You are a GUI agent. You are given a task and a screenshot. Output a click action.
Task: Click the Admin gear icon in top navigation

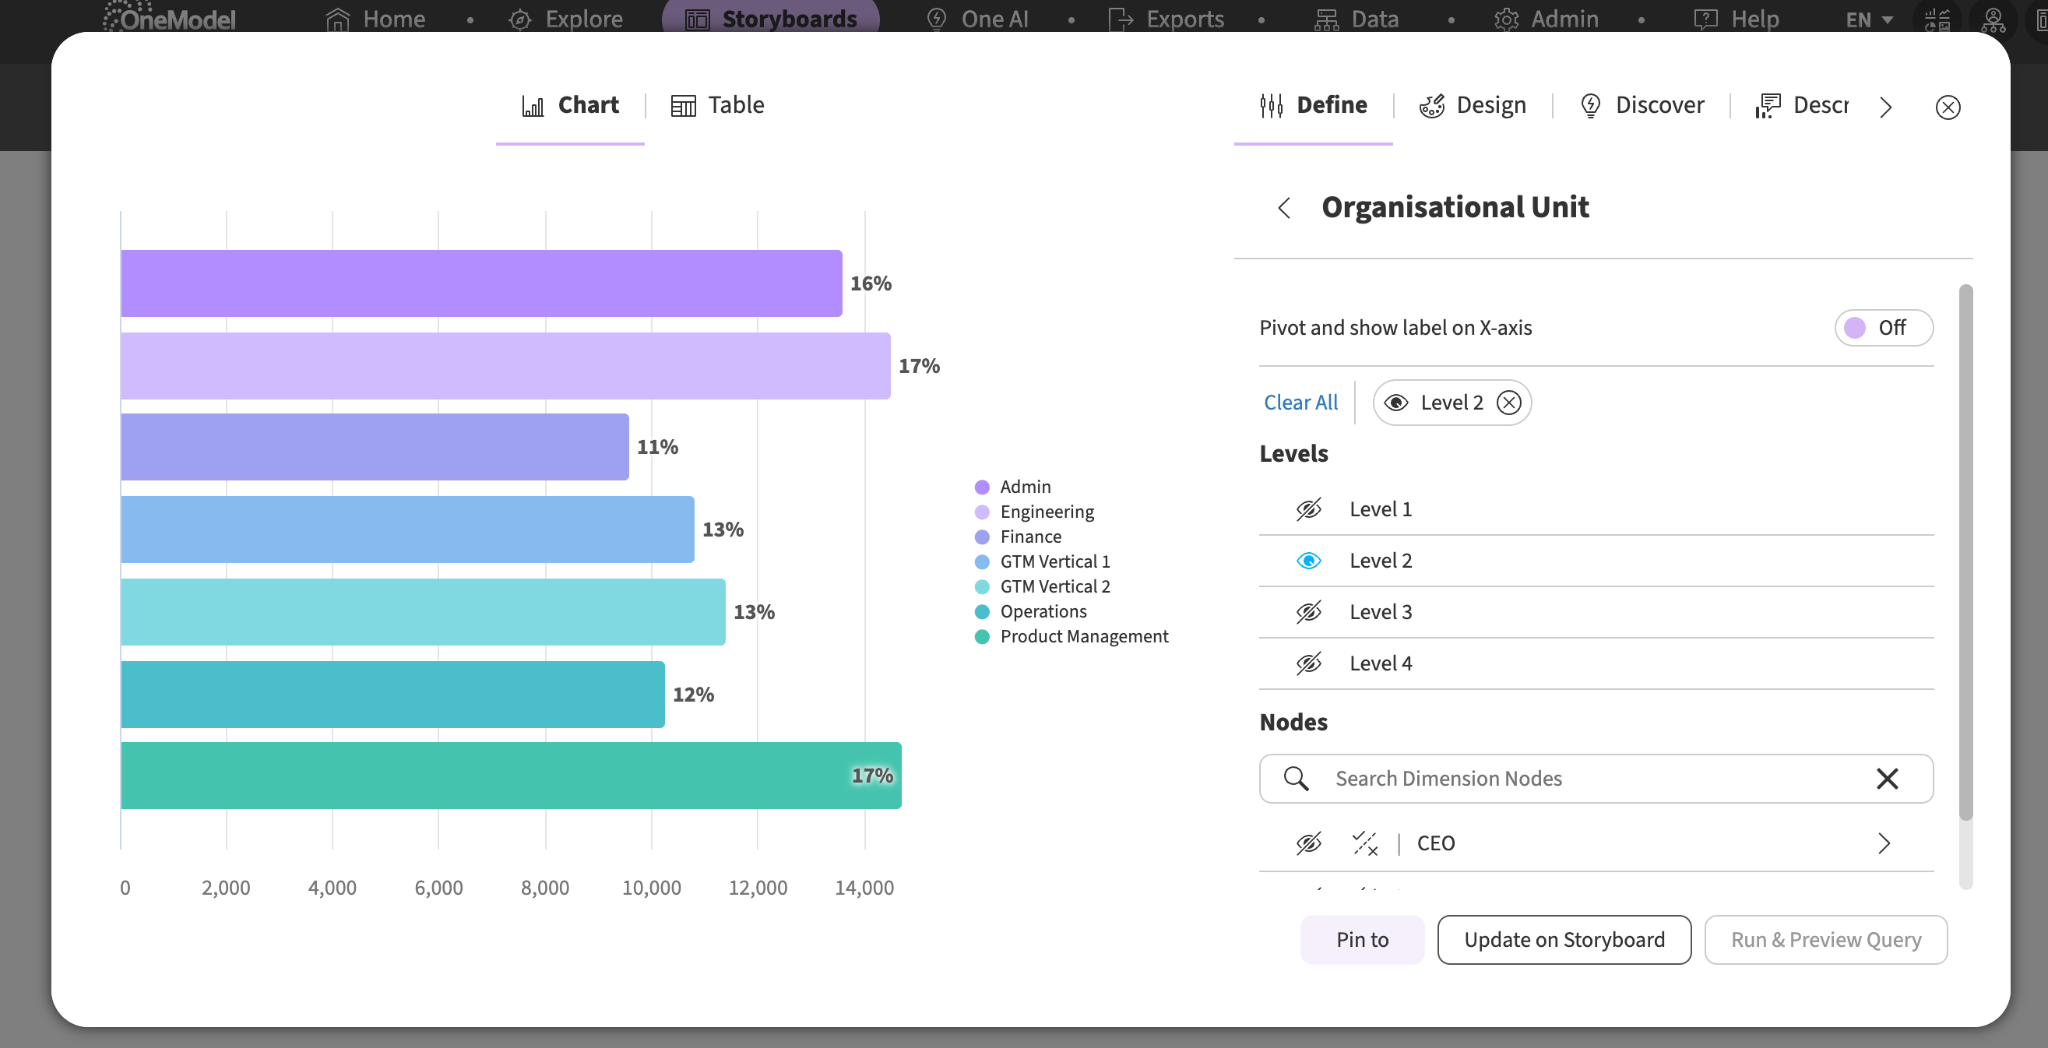(1506, 19)
